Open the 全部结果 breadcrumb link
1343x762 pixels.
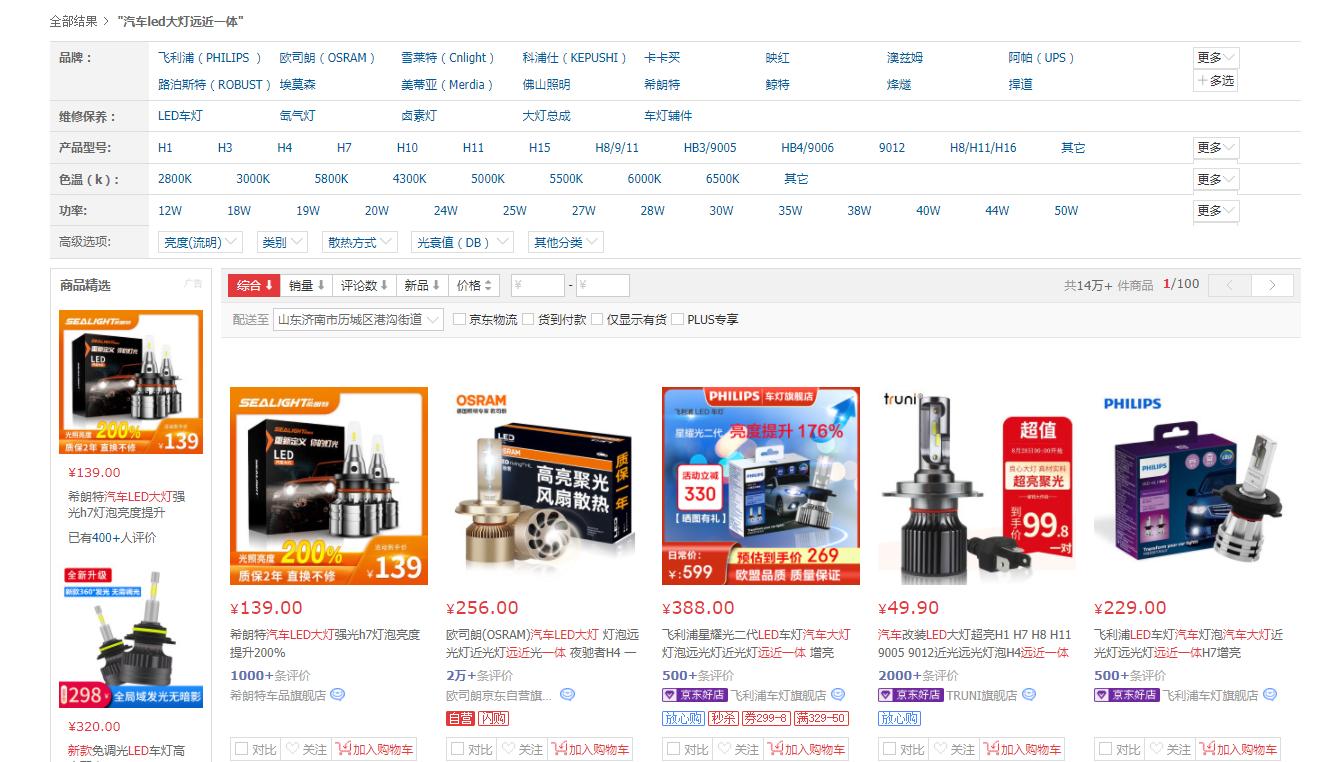(74, 21)
